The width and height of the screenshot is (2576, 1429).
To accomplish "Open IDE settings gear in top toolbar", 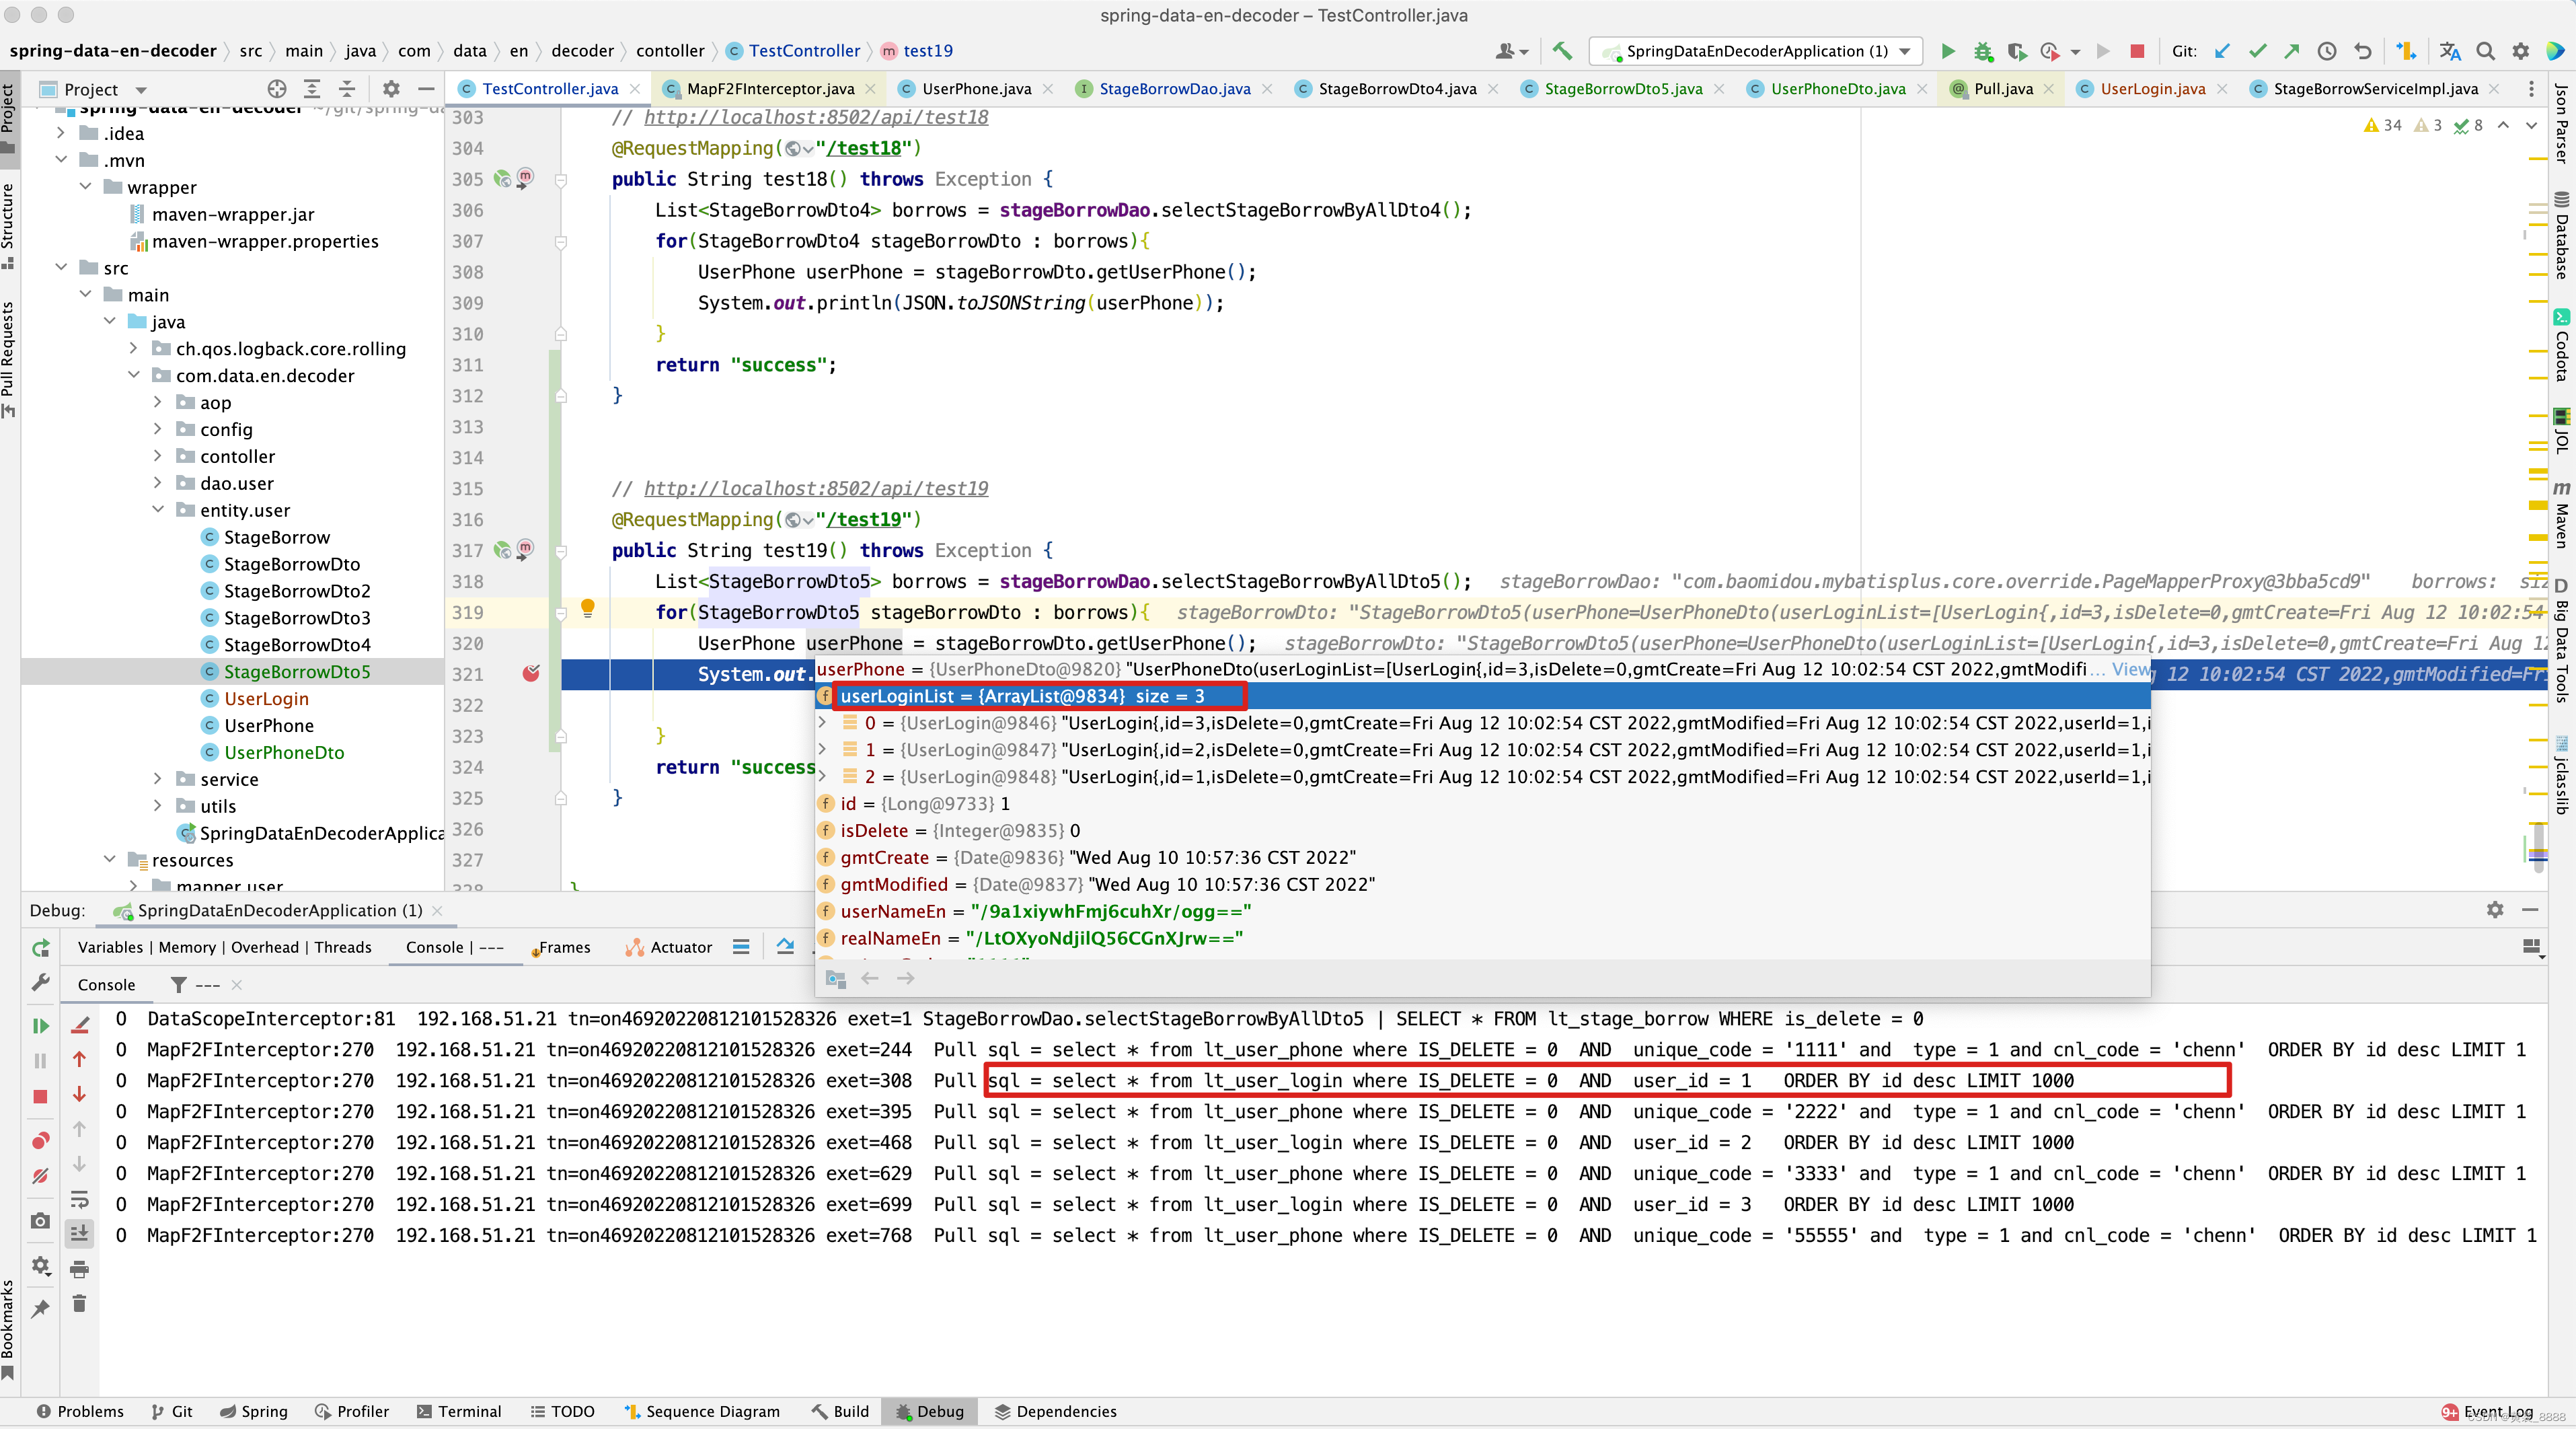I will [x=2520, y=50].
